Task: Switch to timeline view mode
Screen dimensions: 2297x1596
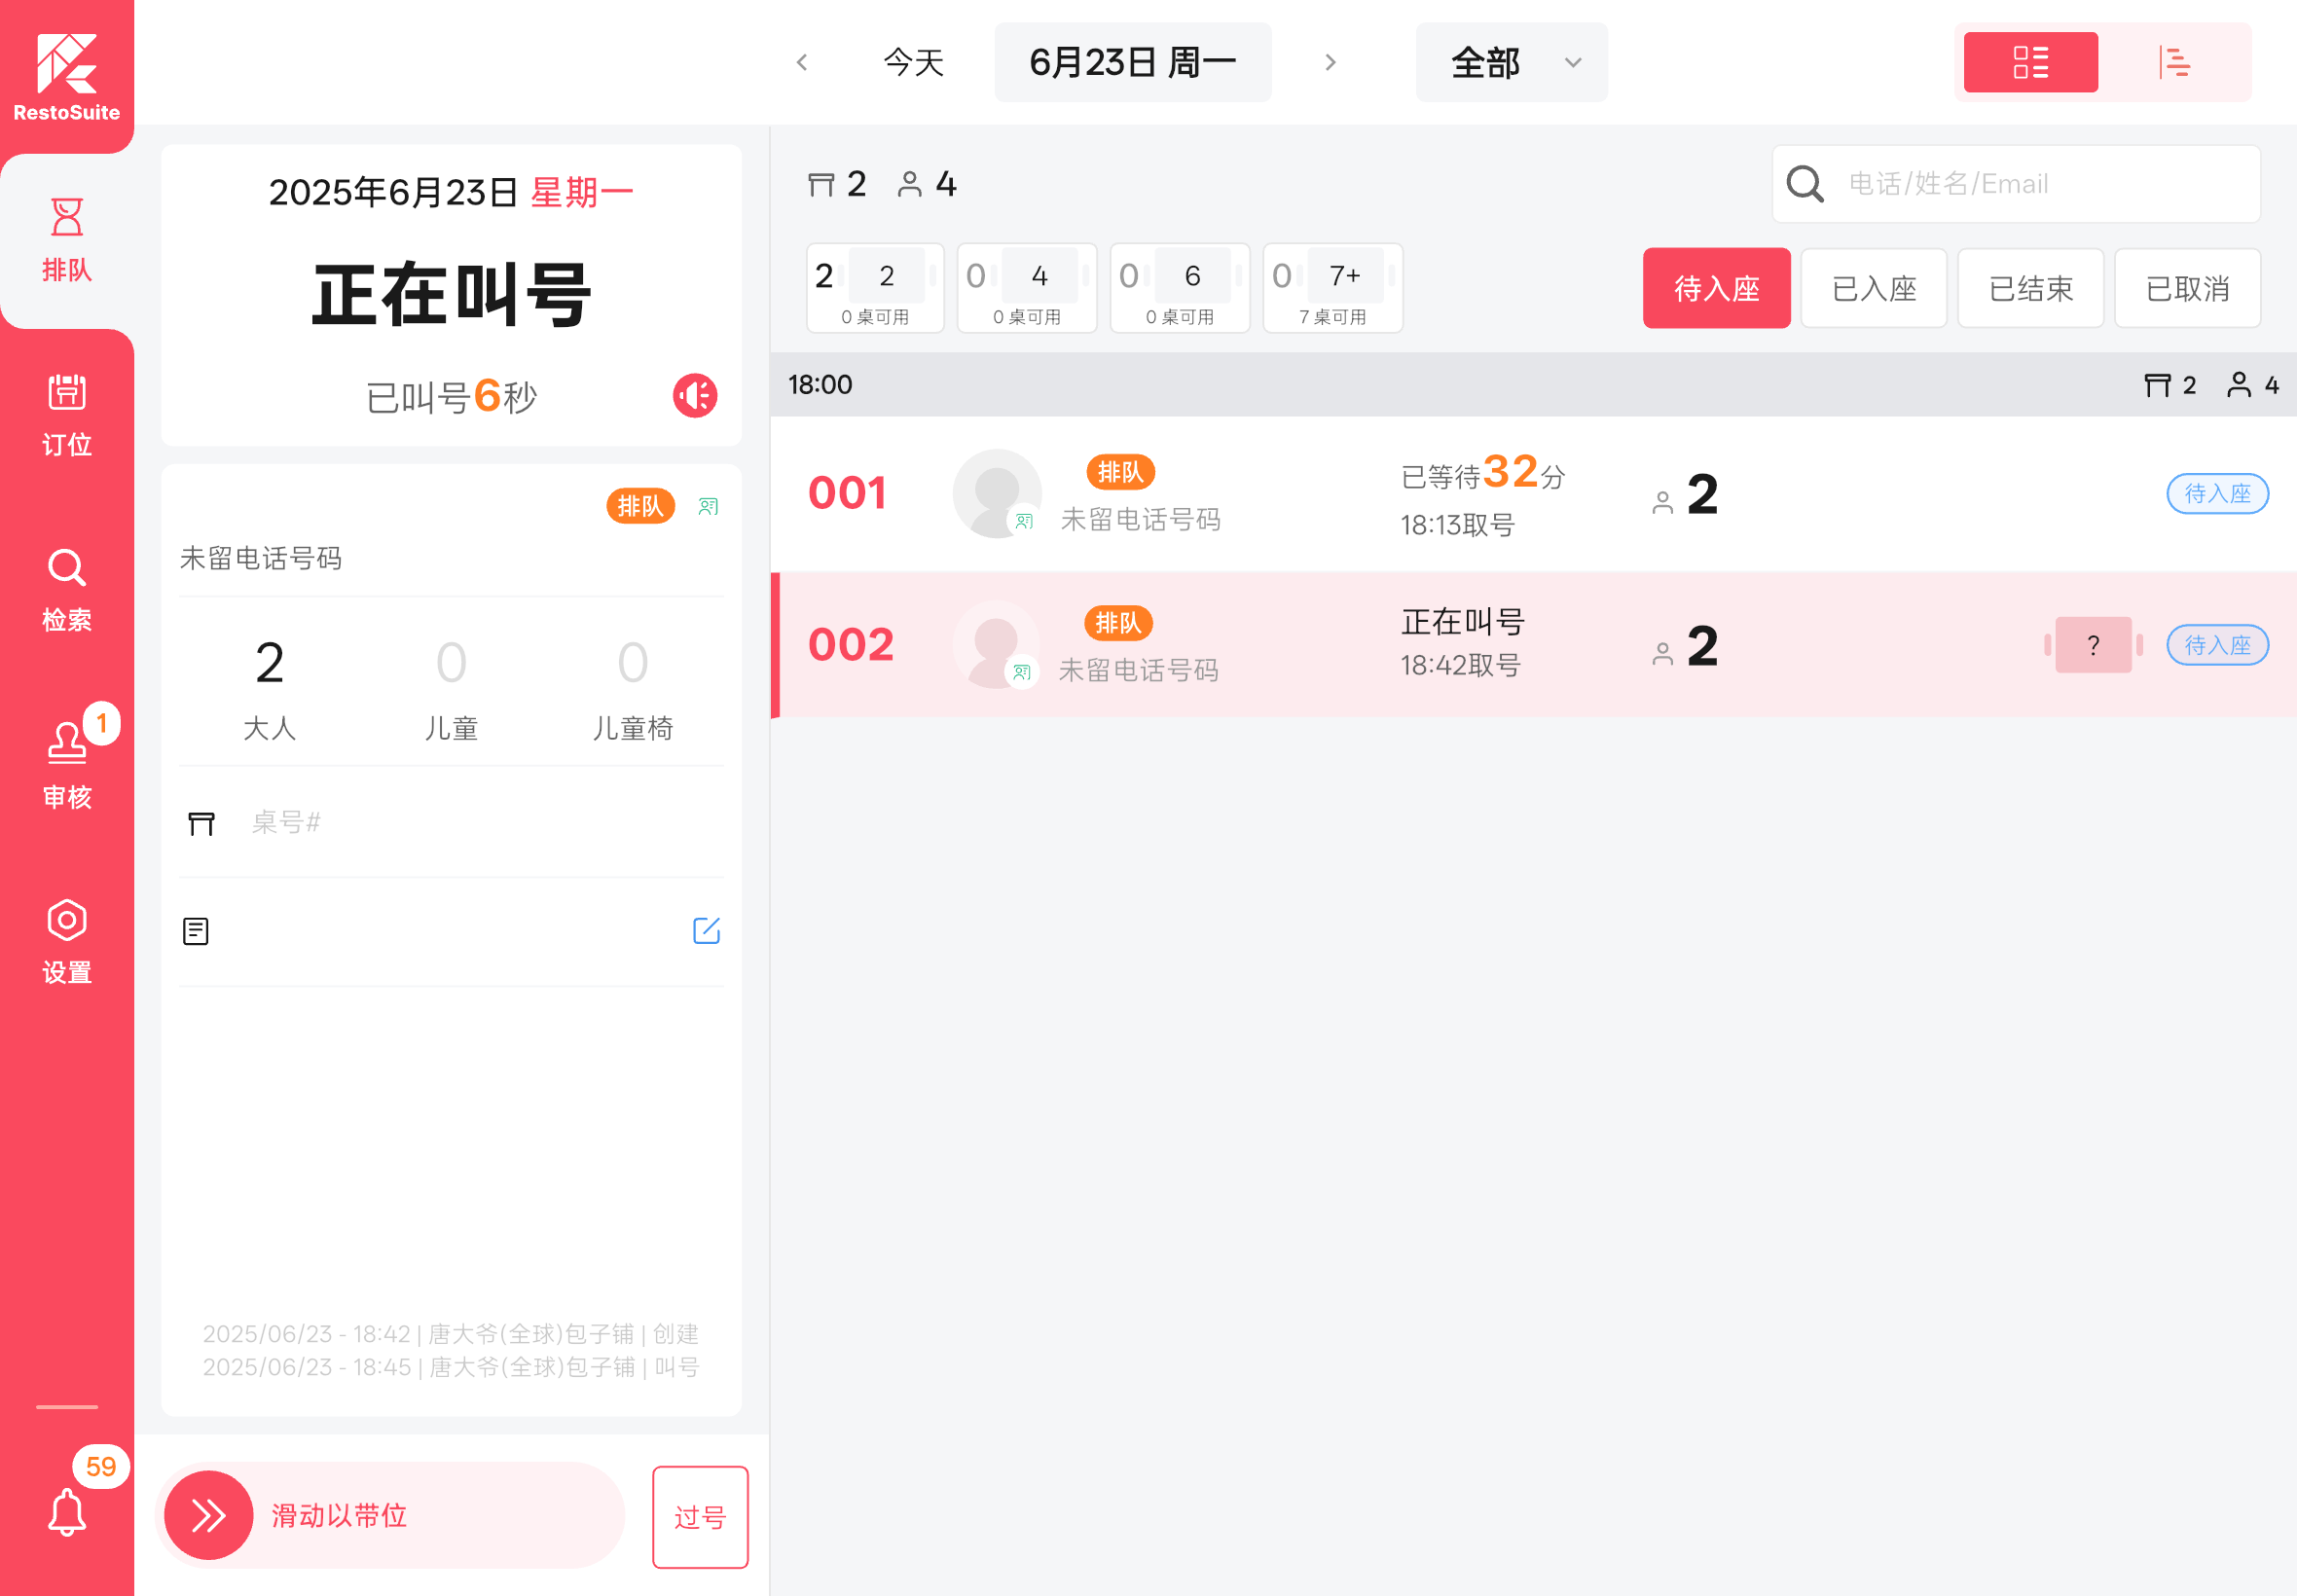Action: click(x=2174, y=62)
